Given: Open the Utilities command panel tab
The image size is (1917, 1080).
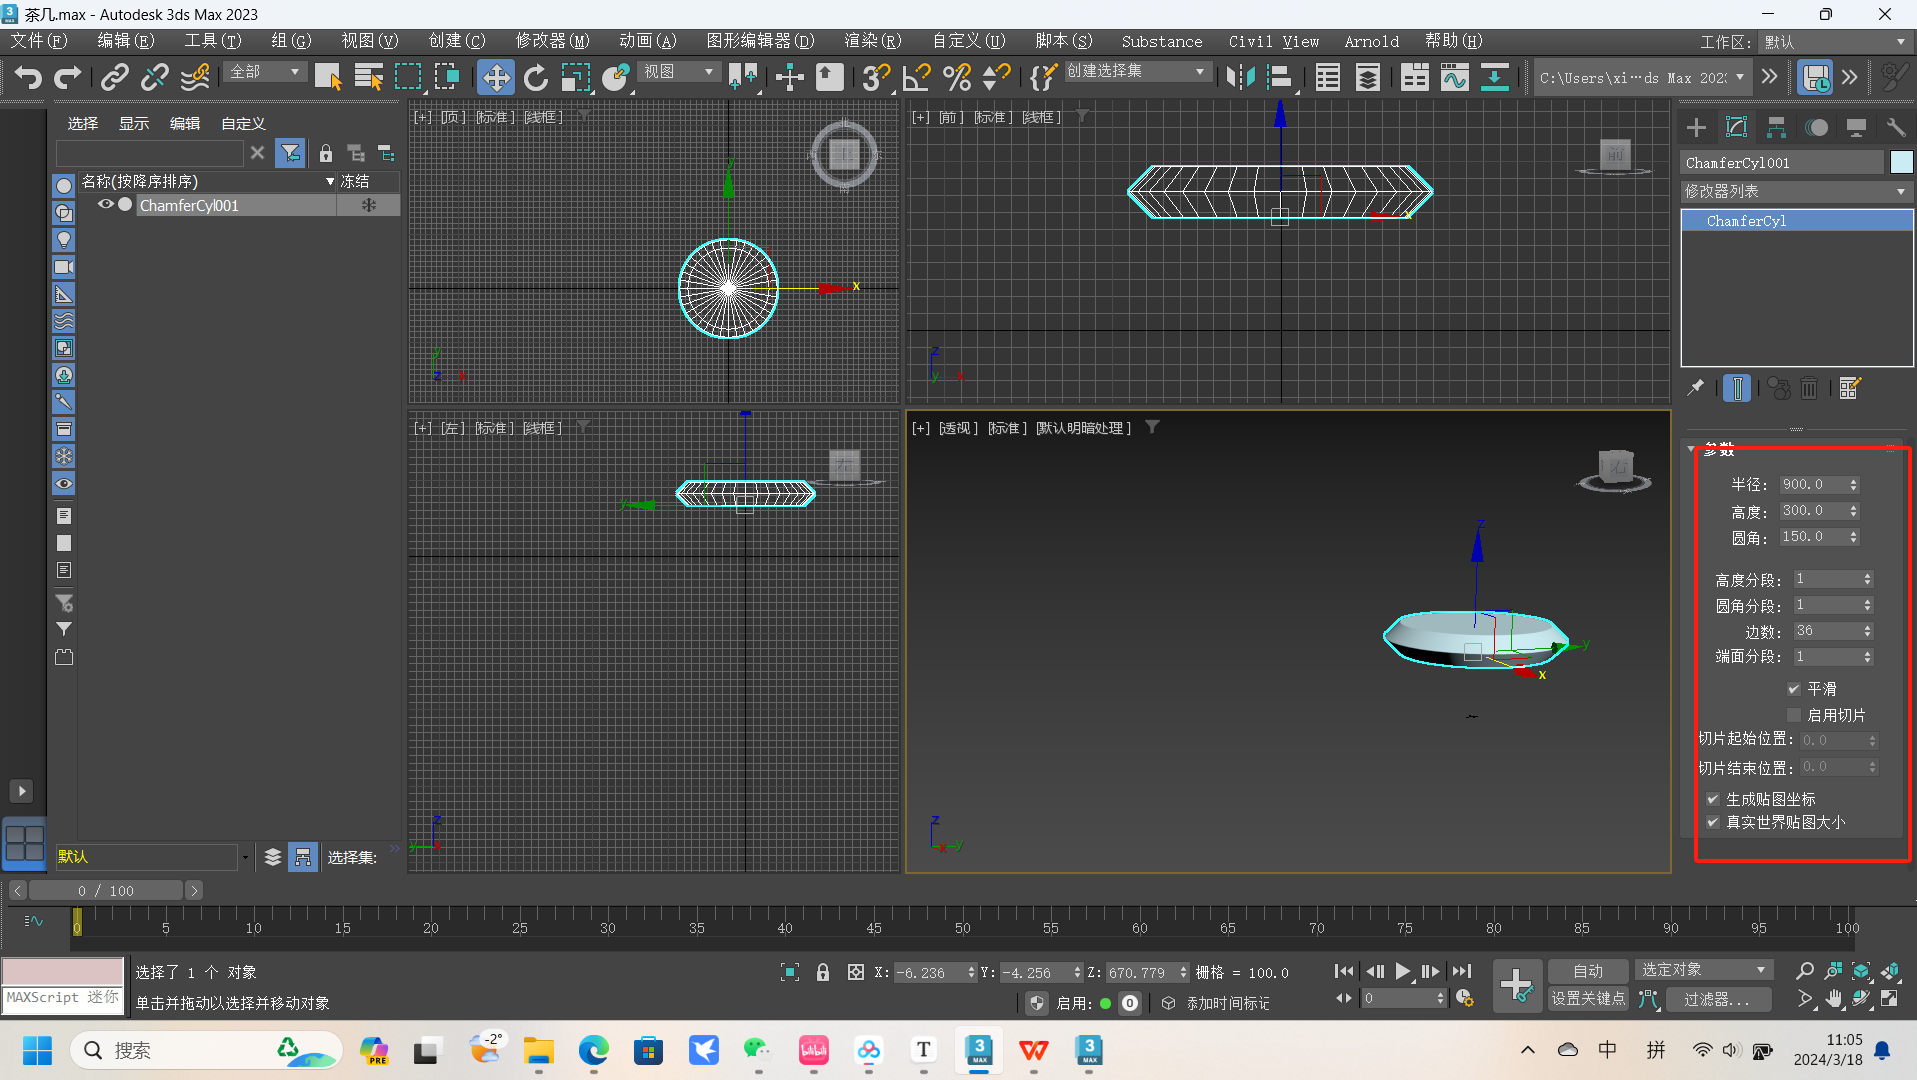Looking at the screenshot, I should click(x=1896, y=127).
